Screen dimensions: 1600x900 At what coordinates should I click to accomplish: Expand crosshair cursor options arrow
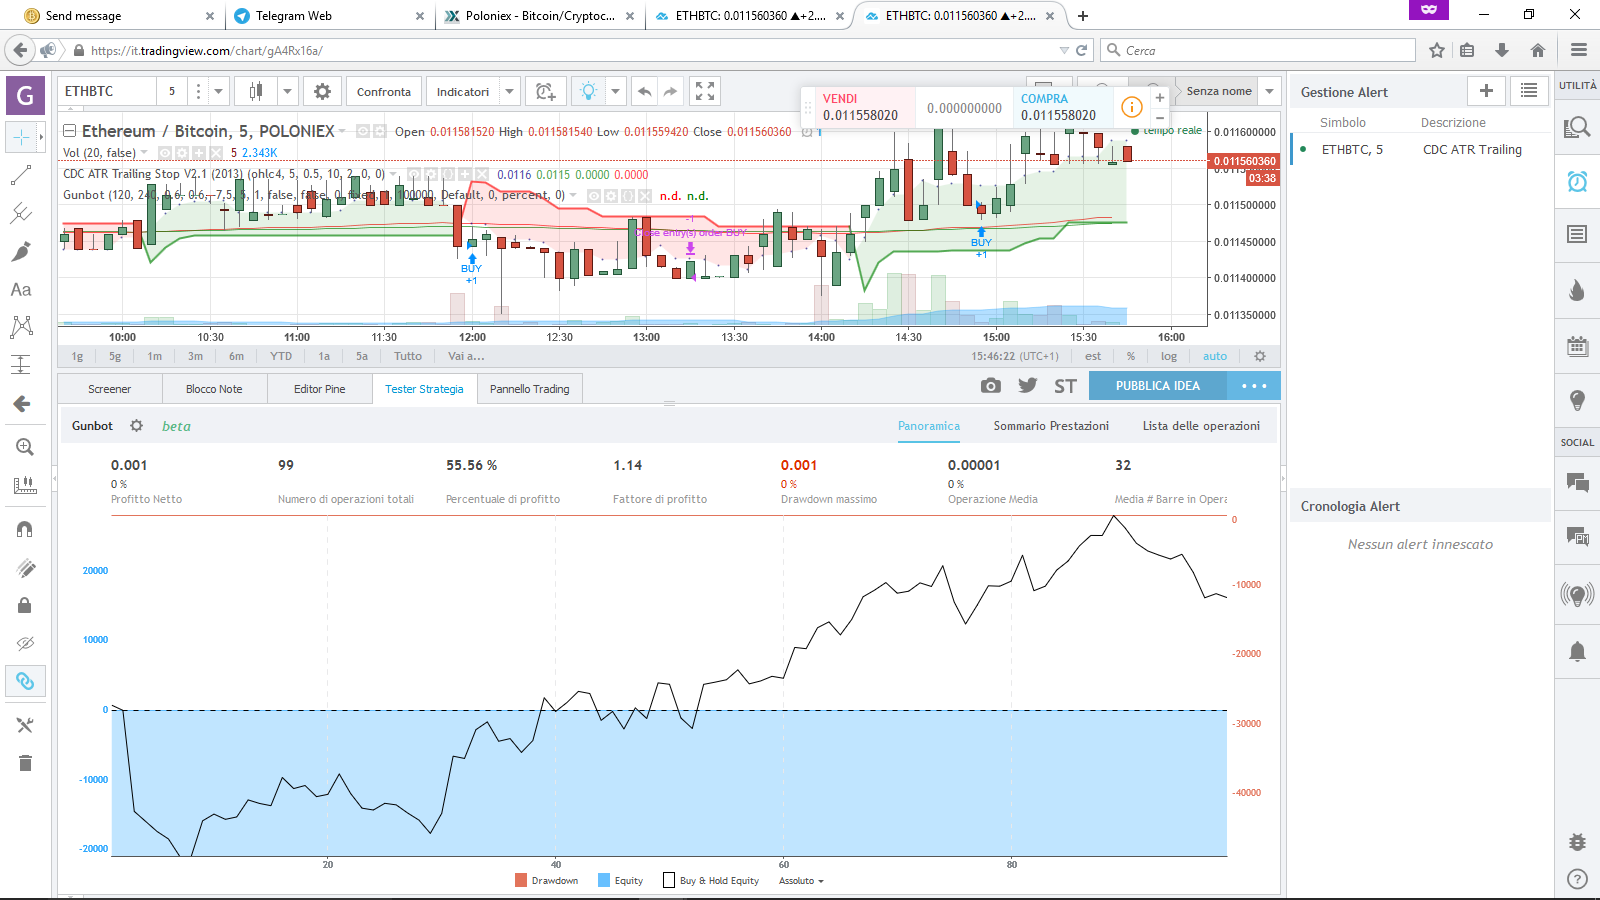(41, 137)
